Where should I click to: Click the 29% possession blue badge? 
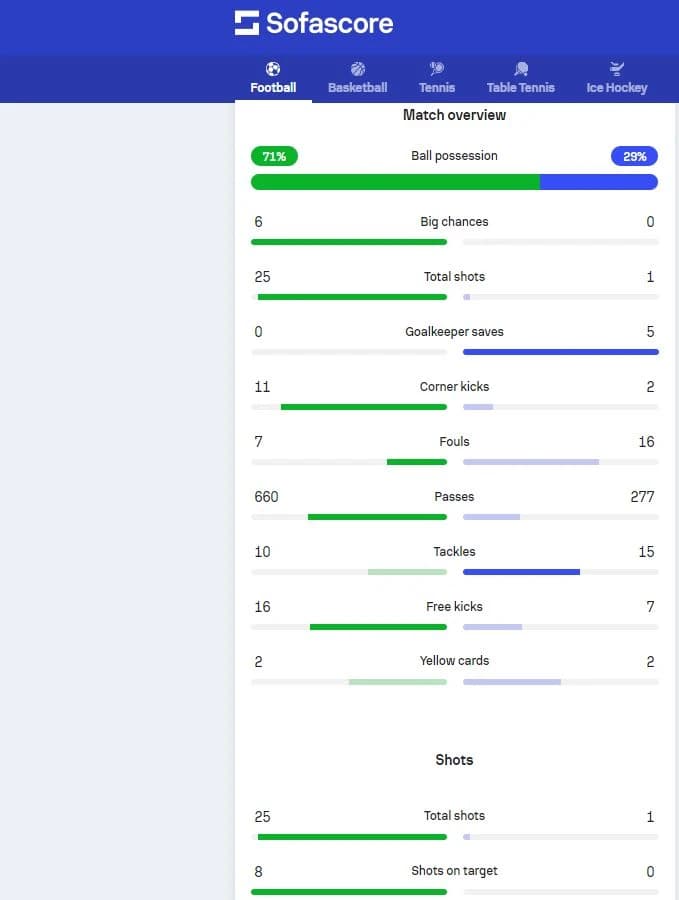tap(634, 156)
